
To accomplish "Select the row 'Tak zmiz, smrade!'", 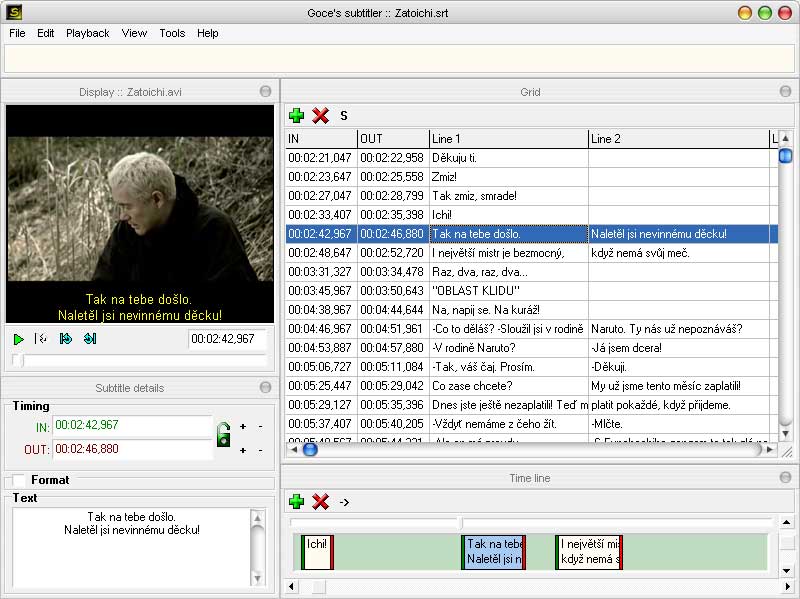I will [x=532, y=196].
